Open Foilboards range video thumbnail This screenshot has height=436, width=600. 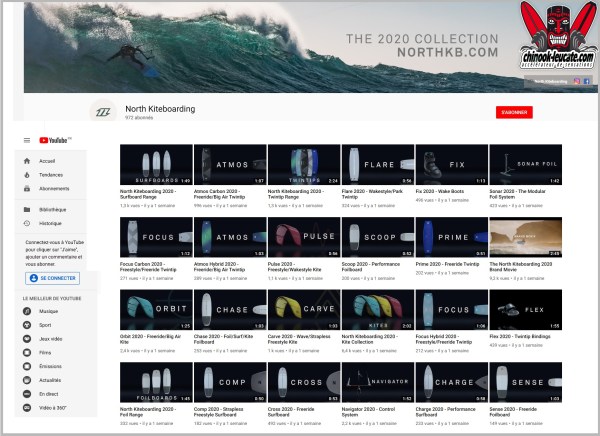tap(156, 382)
